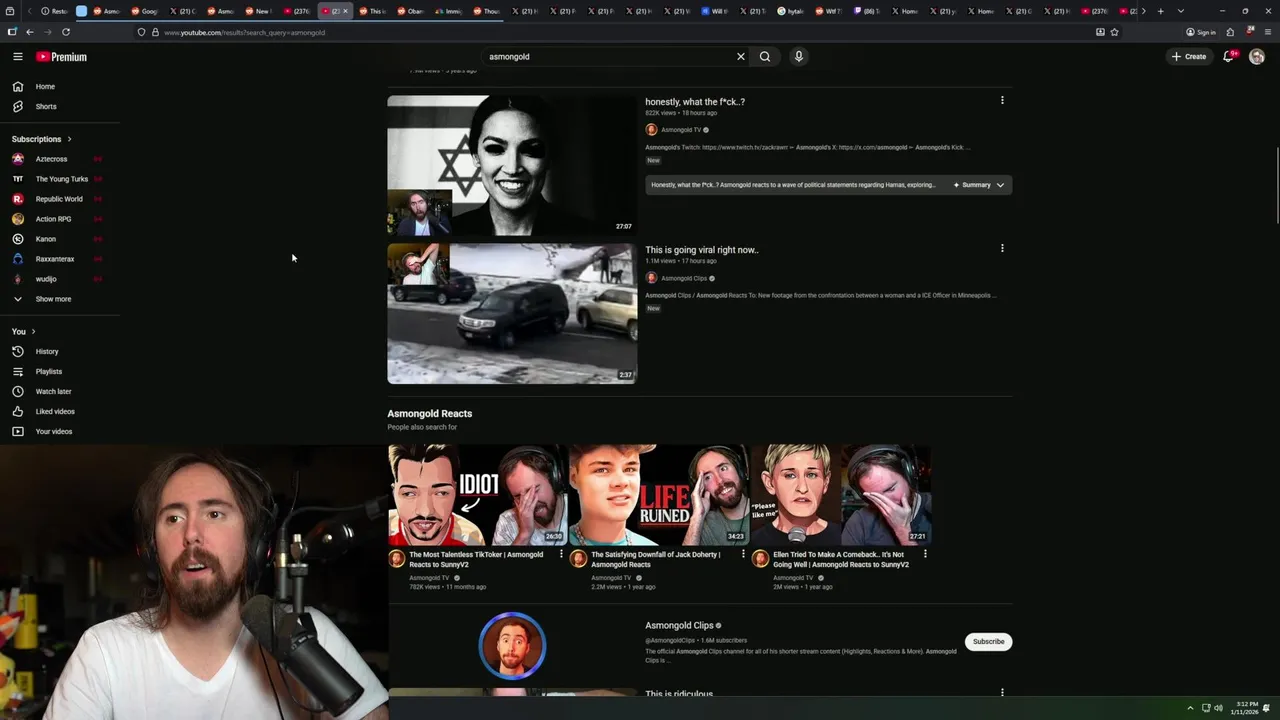The height and width of the screenshot is (720, 1280).
Task: Sign in to the browser profile
Action: 1201,32
